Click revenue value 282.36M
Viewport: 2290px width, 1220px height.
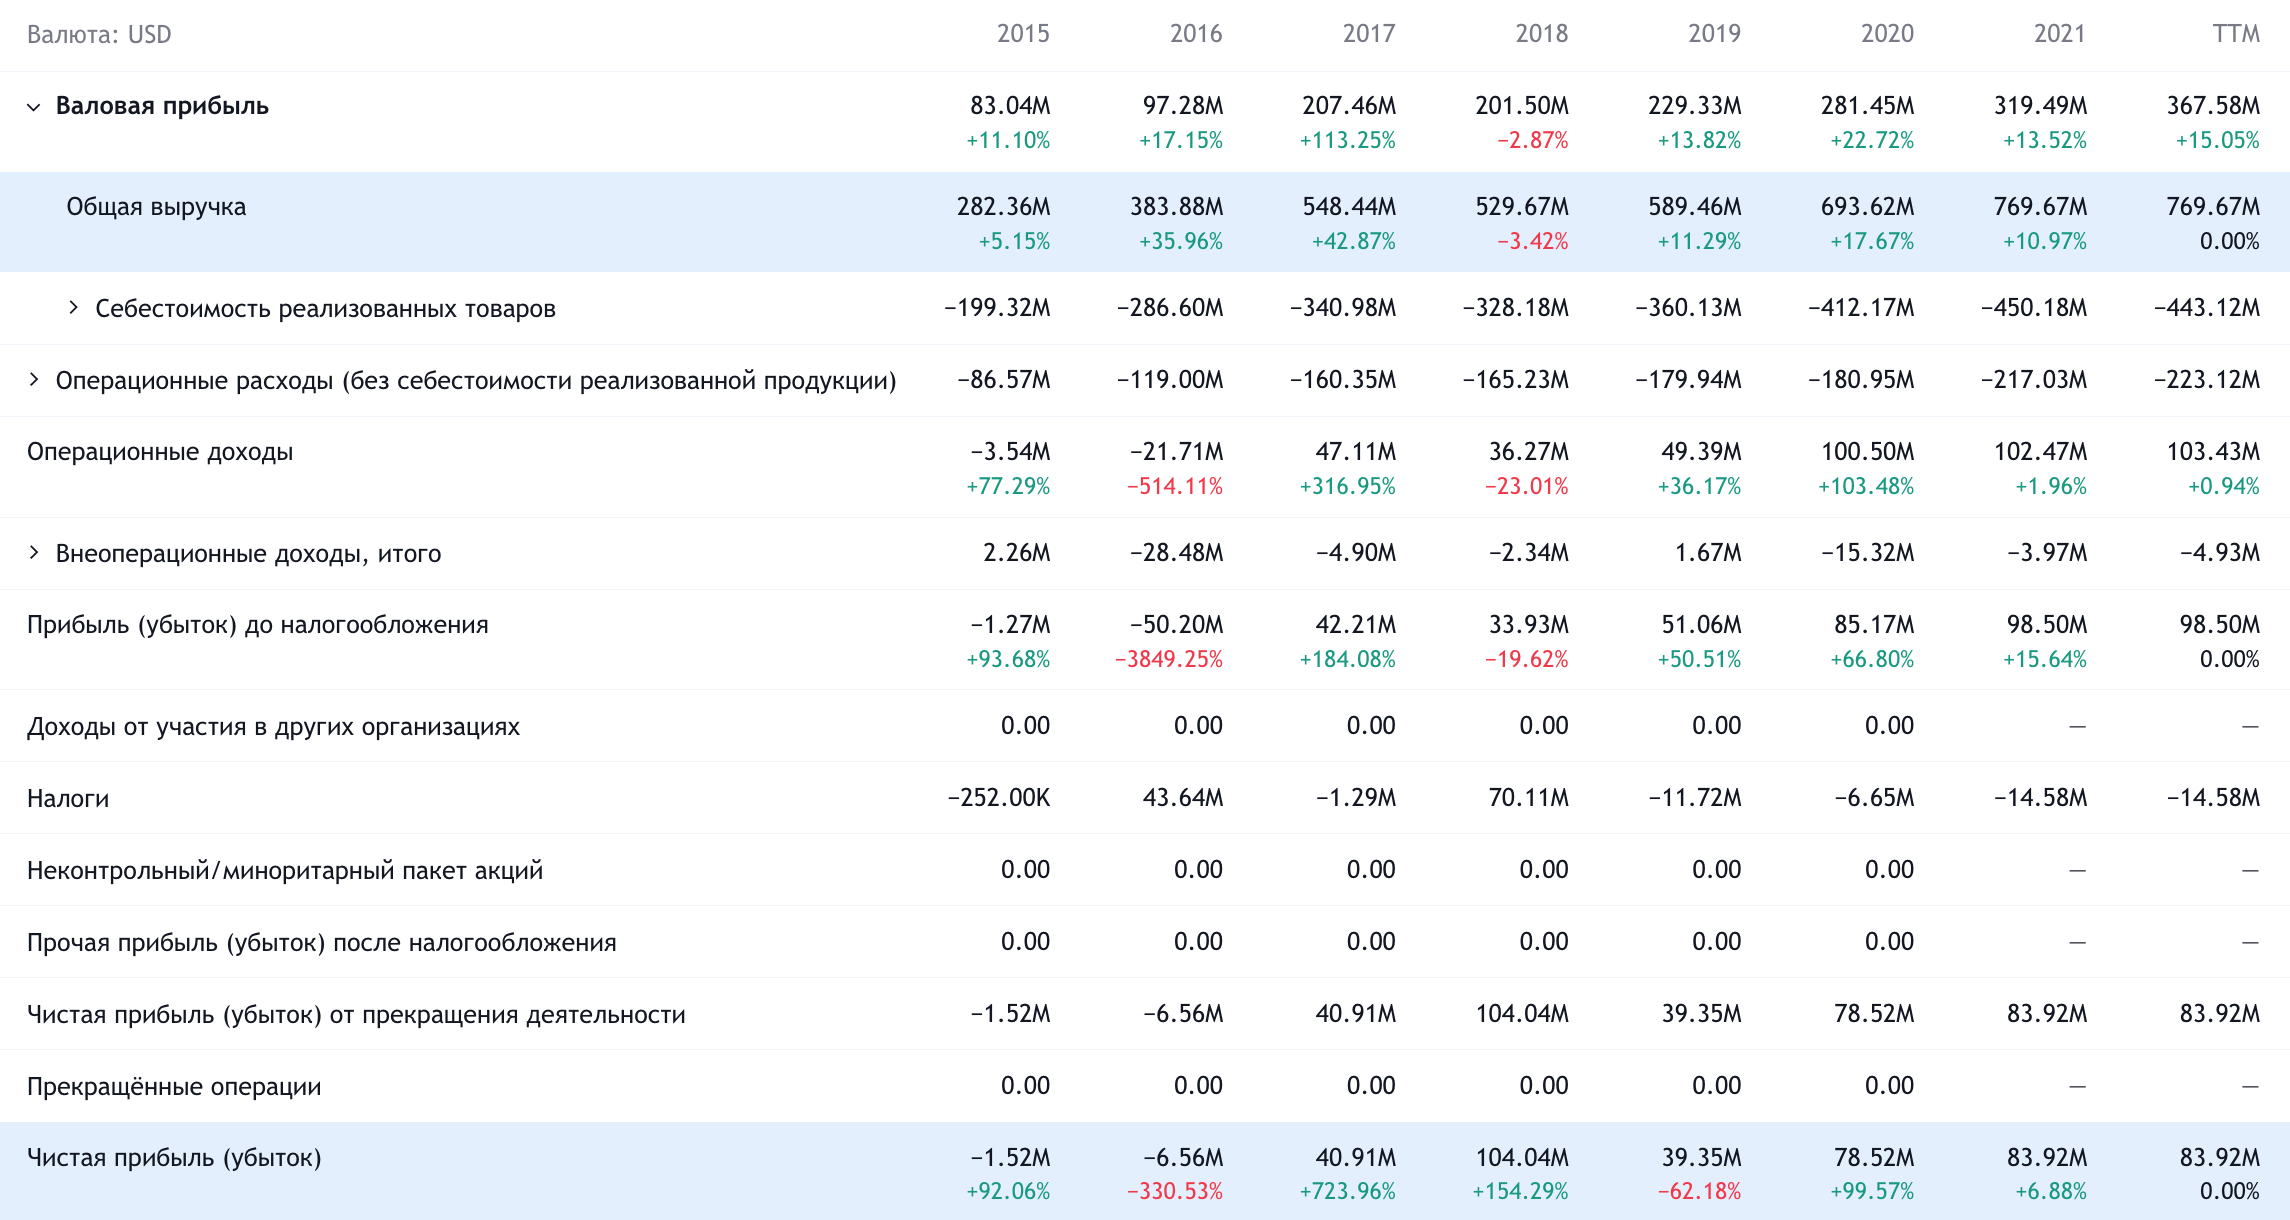pos(1004,207)
